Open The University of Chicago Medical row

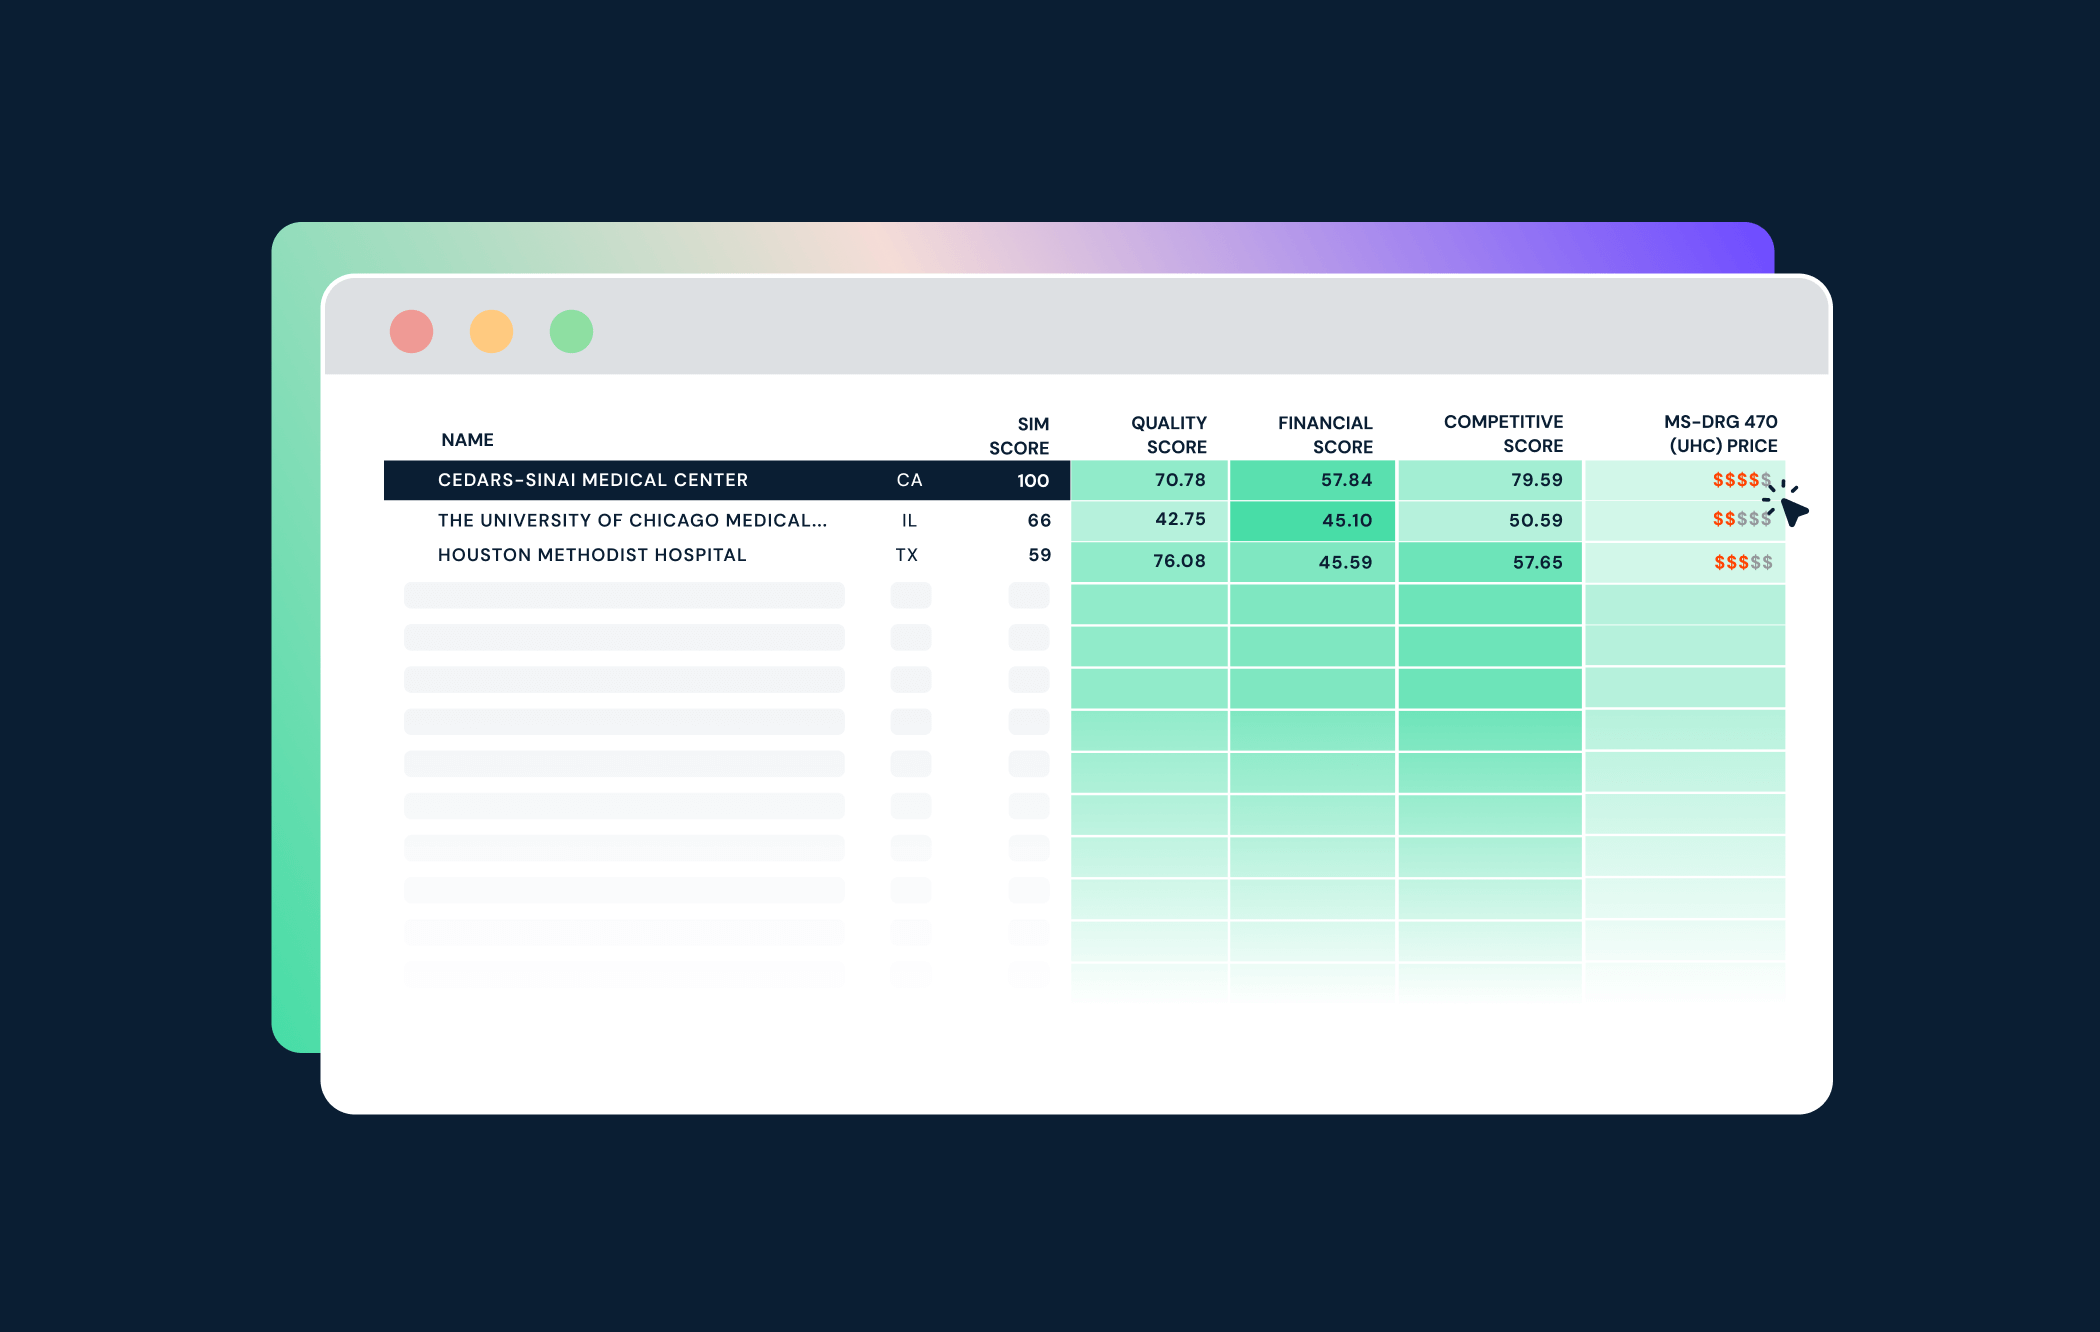[x=631, y=520]
